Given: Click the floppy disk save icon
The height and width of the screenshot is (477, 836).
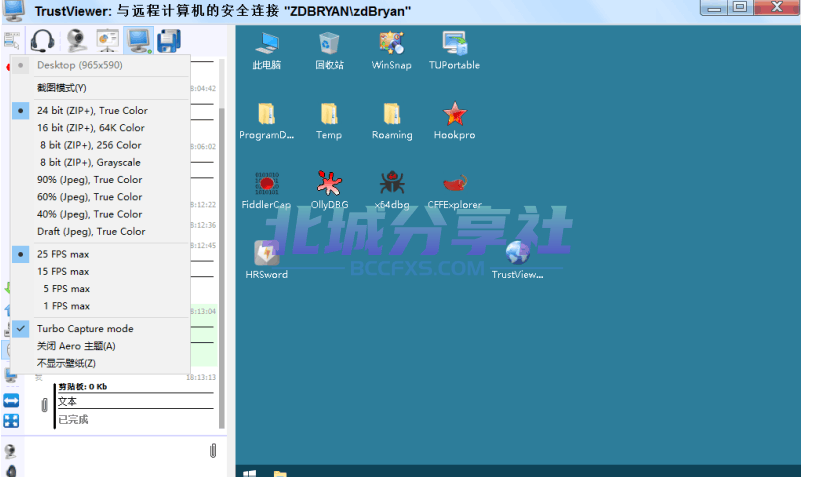Looking at the screenshot, I should coord(168,41).
